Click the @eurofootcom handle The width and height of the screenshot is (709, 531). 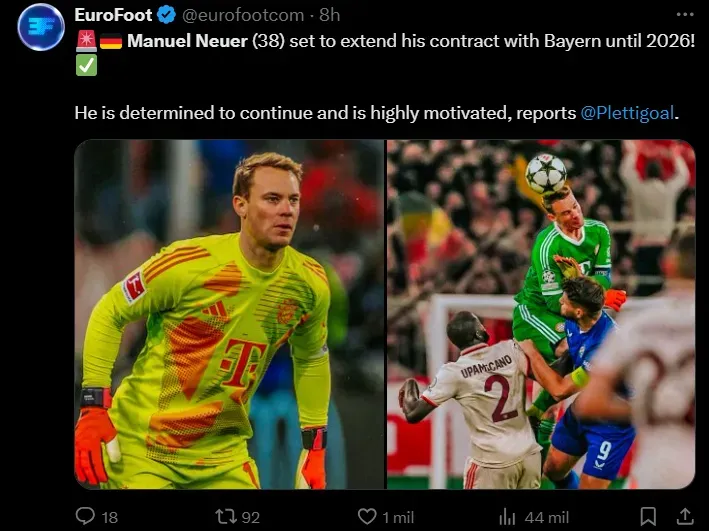coord(243,15)
